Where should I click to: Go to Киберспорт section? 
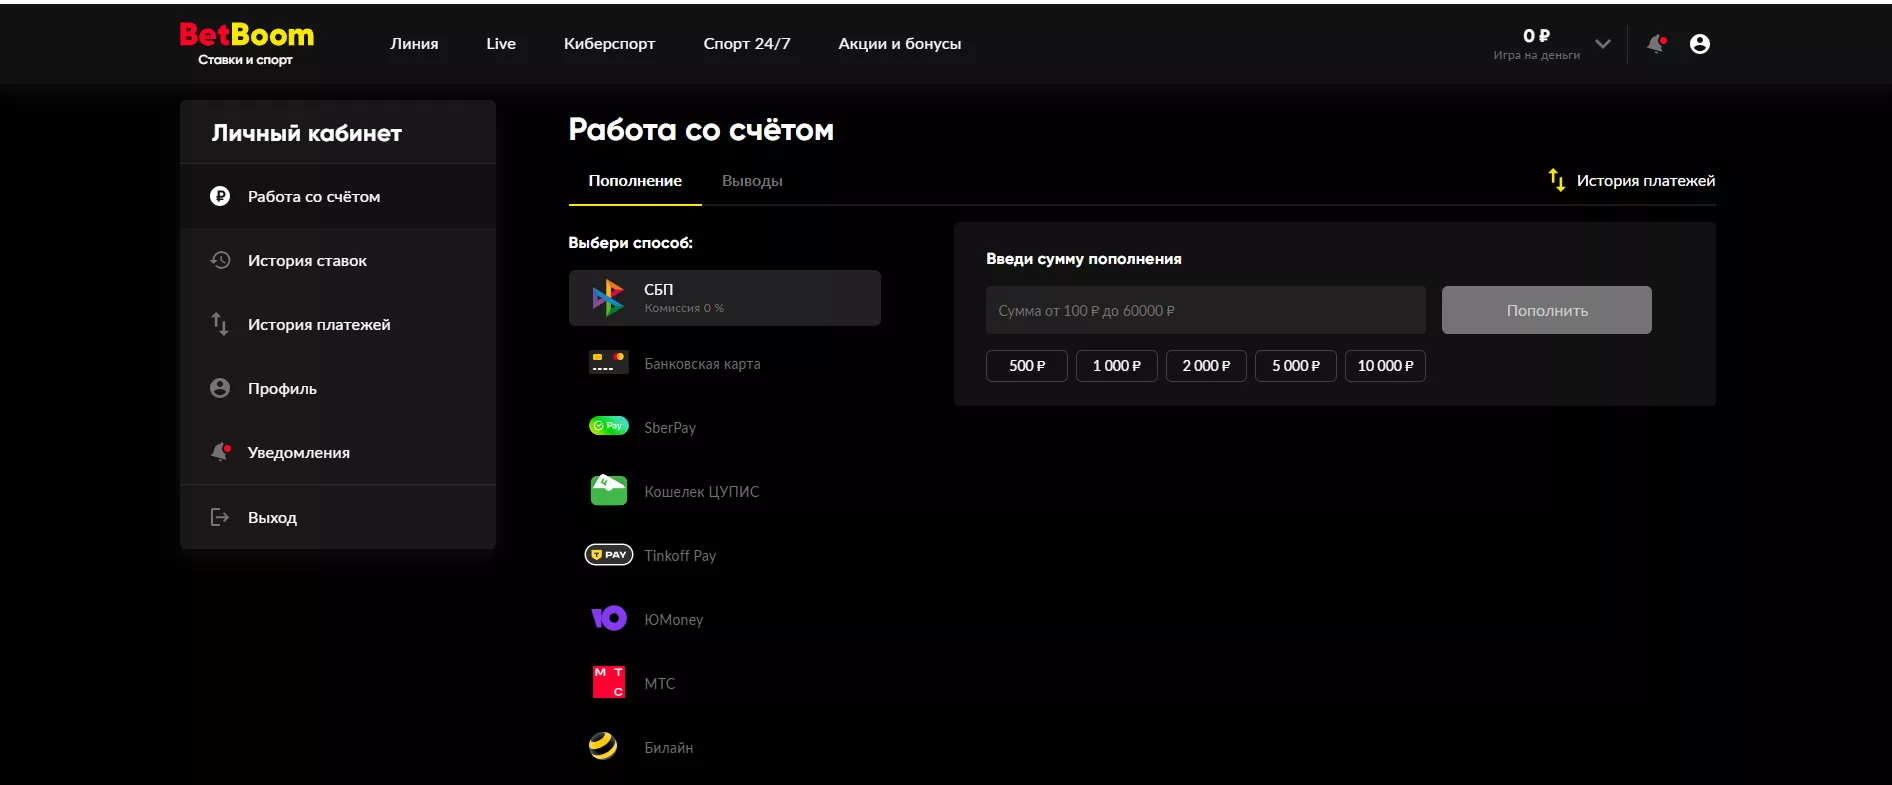(x=609, y=44)
